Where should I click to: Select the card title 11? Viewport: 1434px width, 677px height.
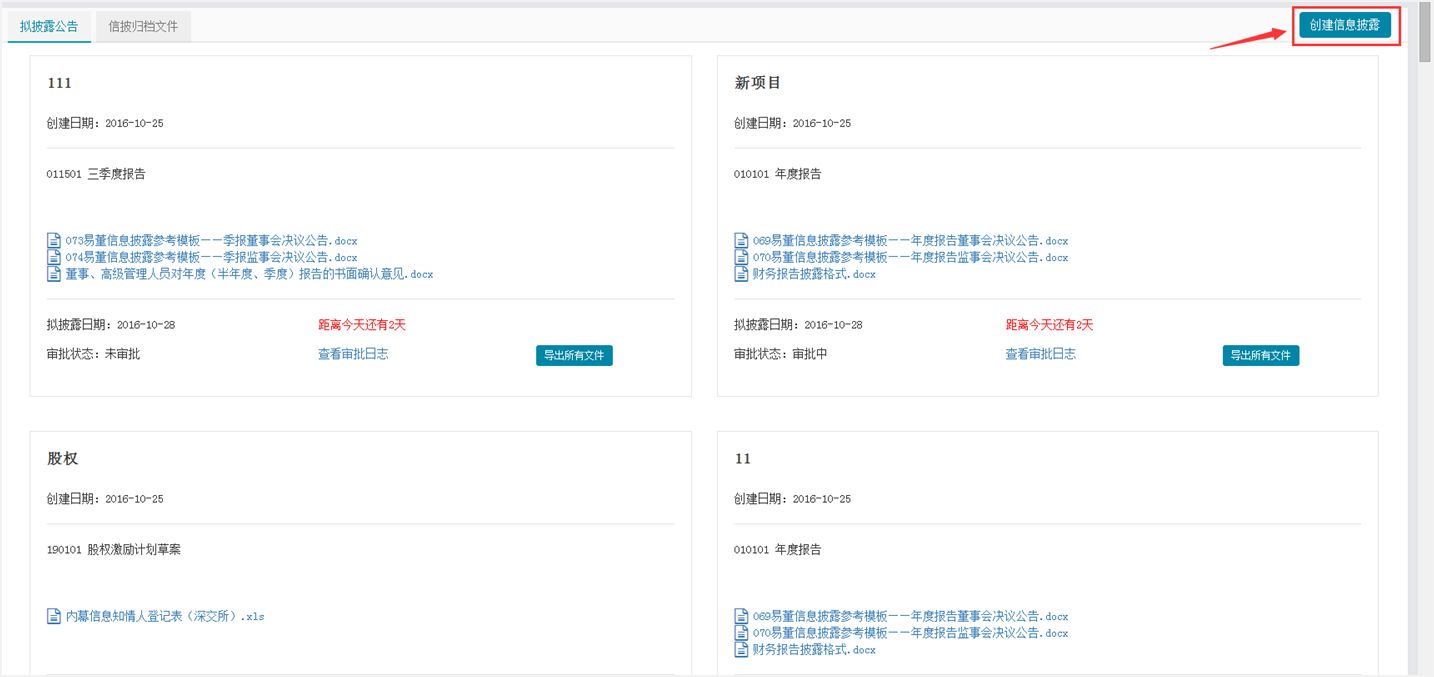click(742, 459)
